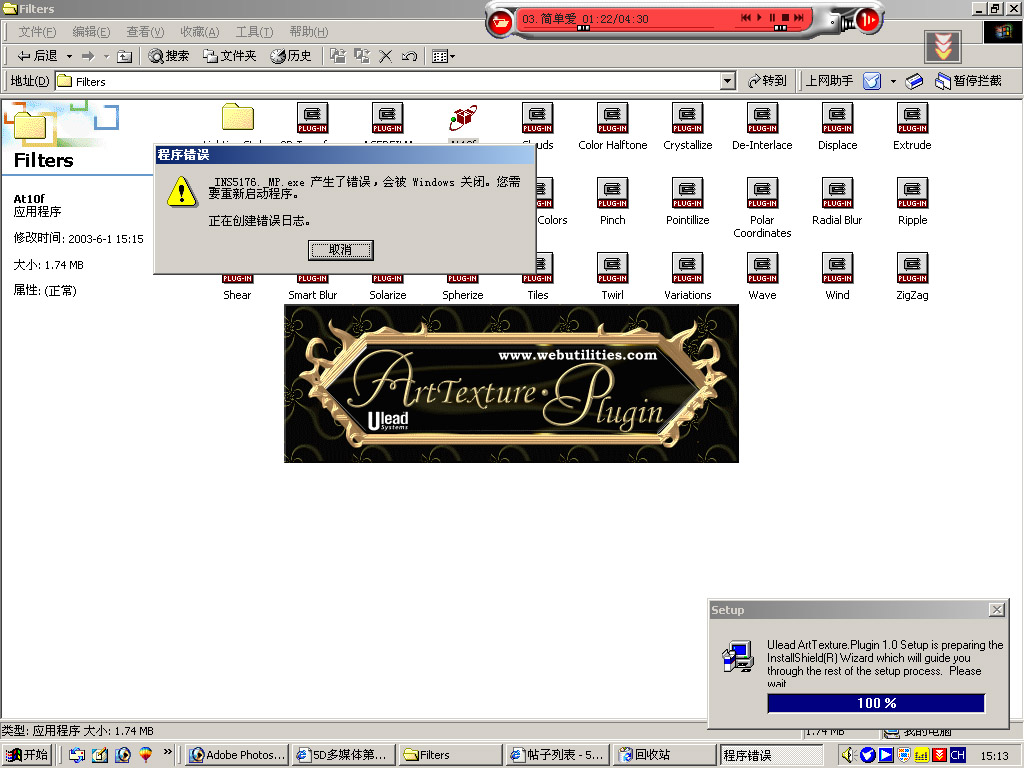
Task: Click the 转到 go button
Action: pyautogui.click(x=767, y=81)
